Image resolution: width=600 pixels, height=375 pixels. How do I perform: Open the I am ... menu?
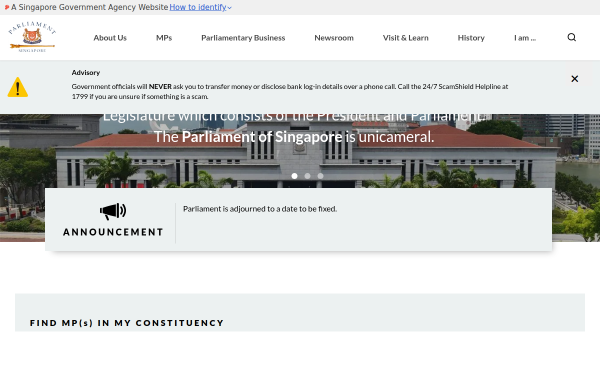[x=525, y=38]
